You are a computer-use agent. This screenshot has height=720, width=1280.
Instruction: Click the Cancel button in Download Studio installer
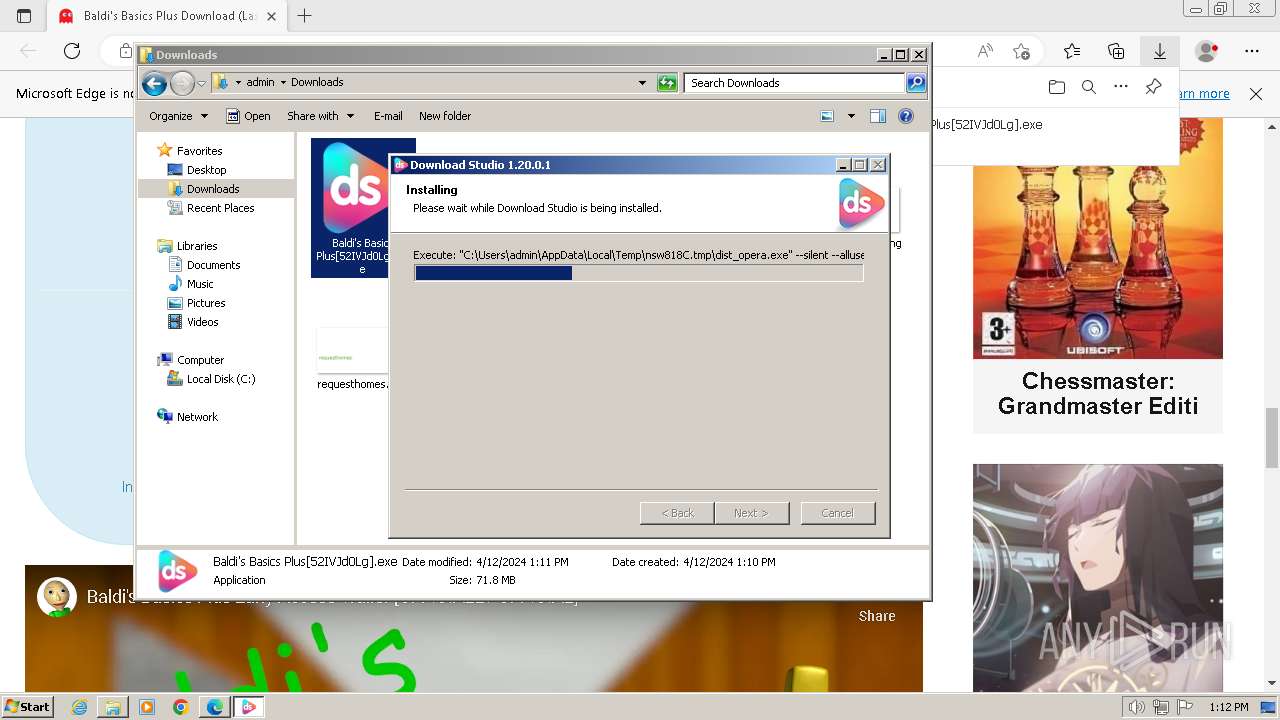(x=838, y=513)
